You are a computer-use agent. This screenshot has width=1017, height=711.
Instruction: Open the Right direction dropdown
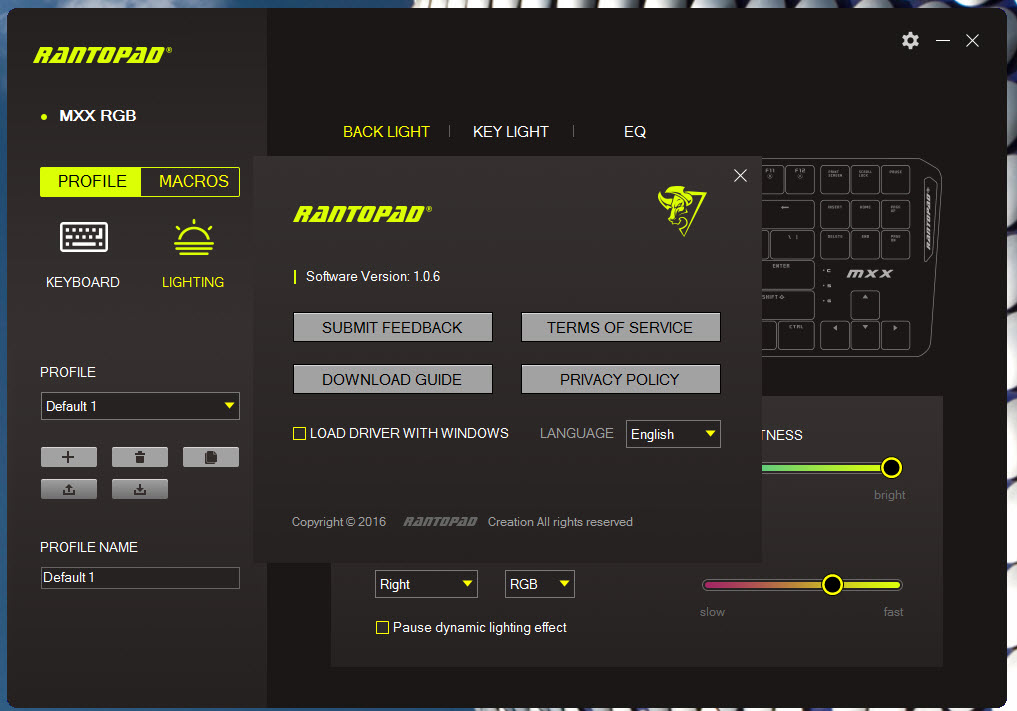pyautogui.click(x=426, y=584)
